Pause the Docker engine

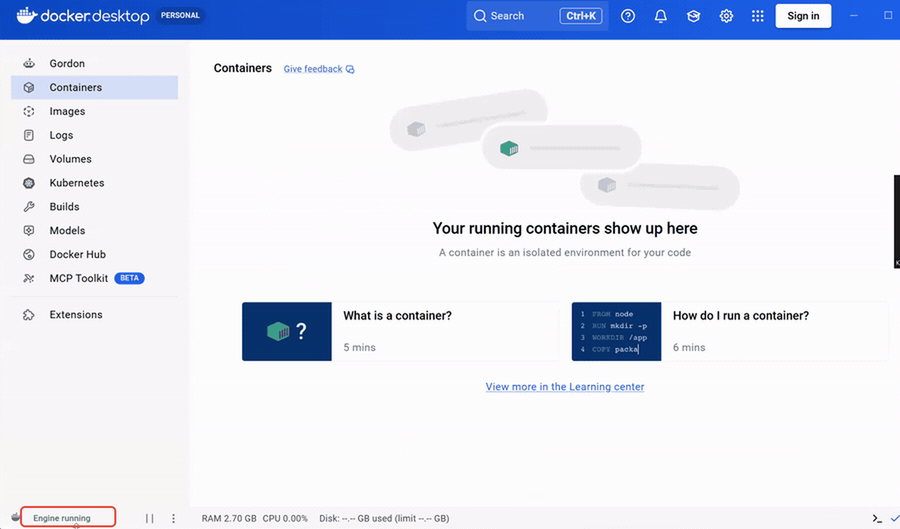pos(149,518)
